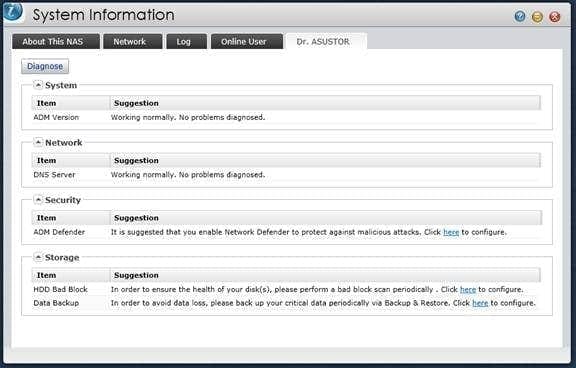Image resolution: width=576 pixels, height=368 pixels.
Task: Click the System section title
Action: coord(61,85)
